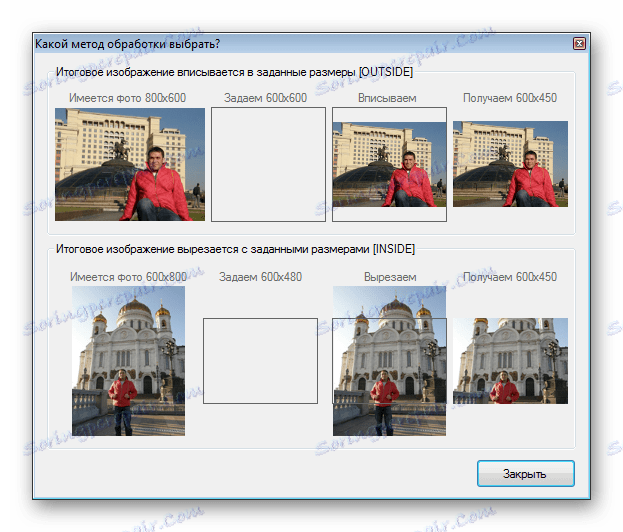This screenshot has width=623, height=532.
Task: Select the 600x800 cathedral source photo
Action: 128,361
